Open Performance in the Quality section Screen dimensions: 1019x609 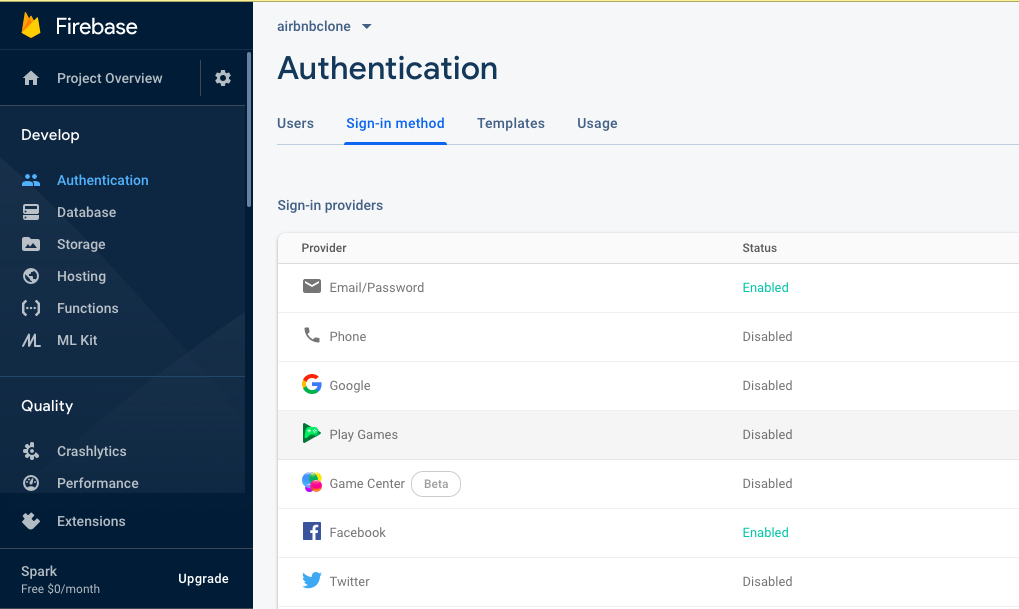coord(97,483)
